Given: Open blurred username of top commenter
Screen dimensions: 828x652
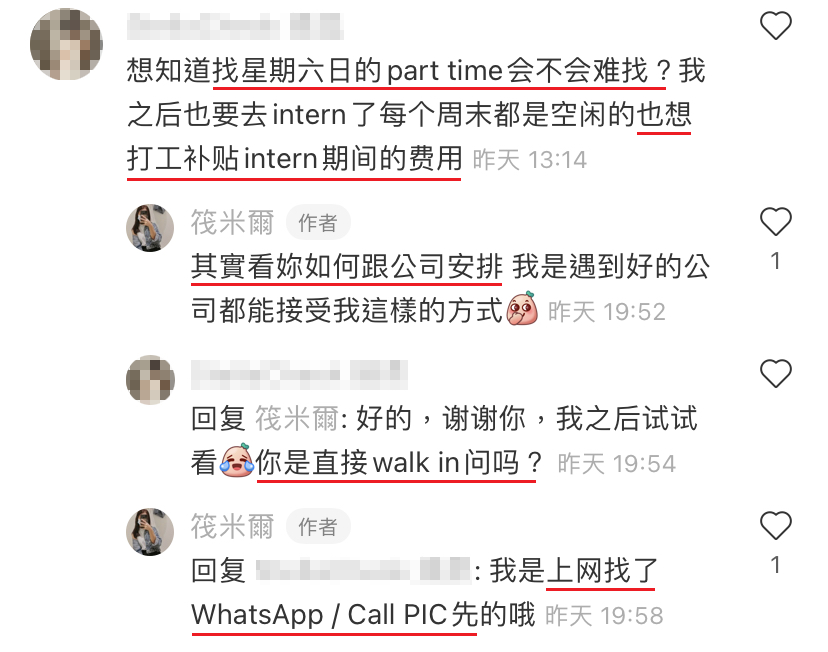Looking at the screenshot, I should pyautogui.click(x=236, y=26).
